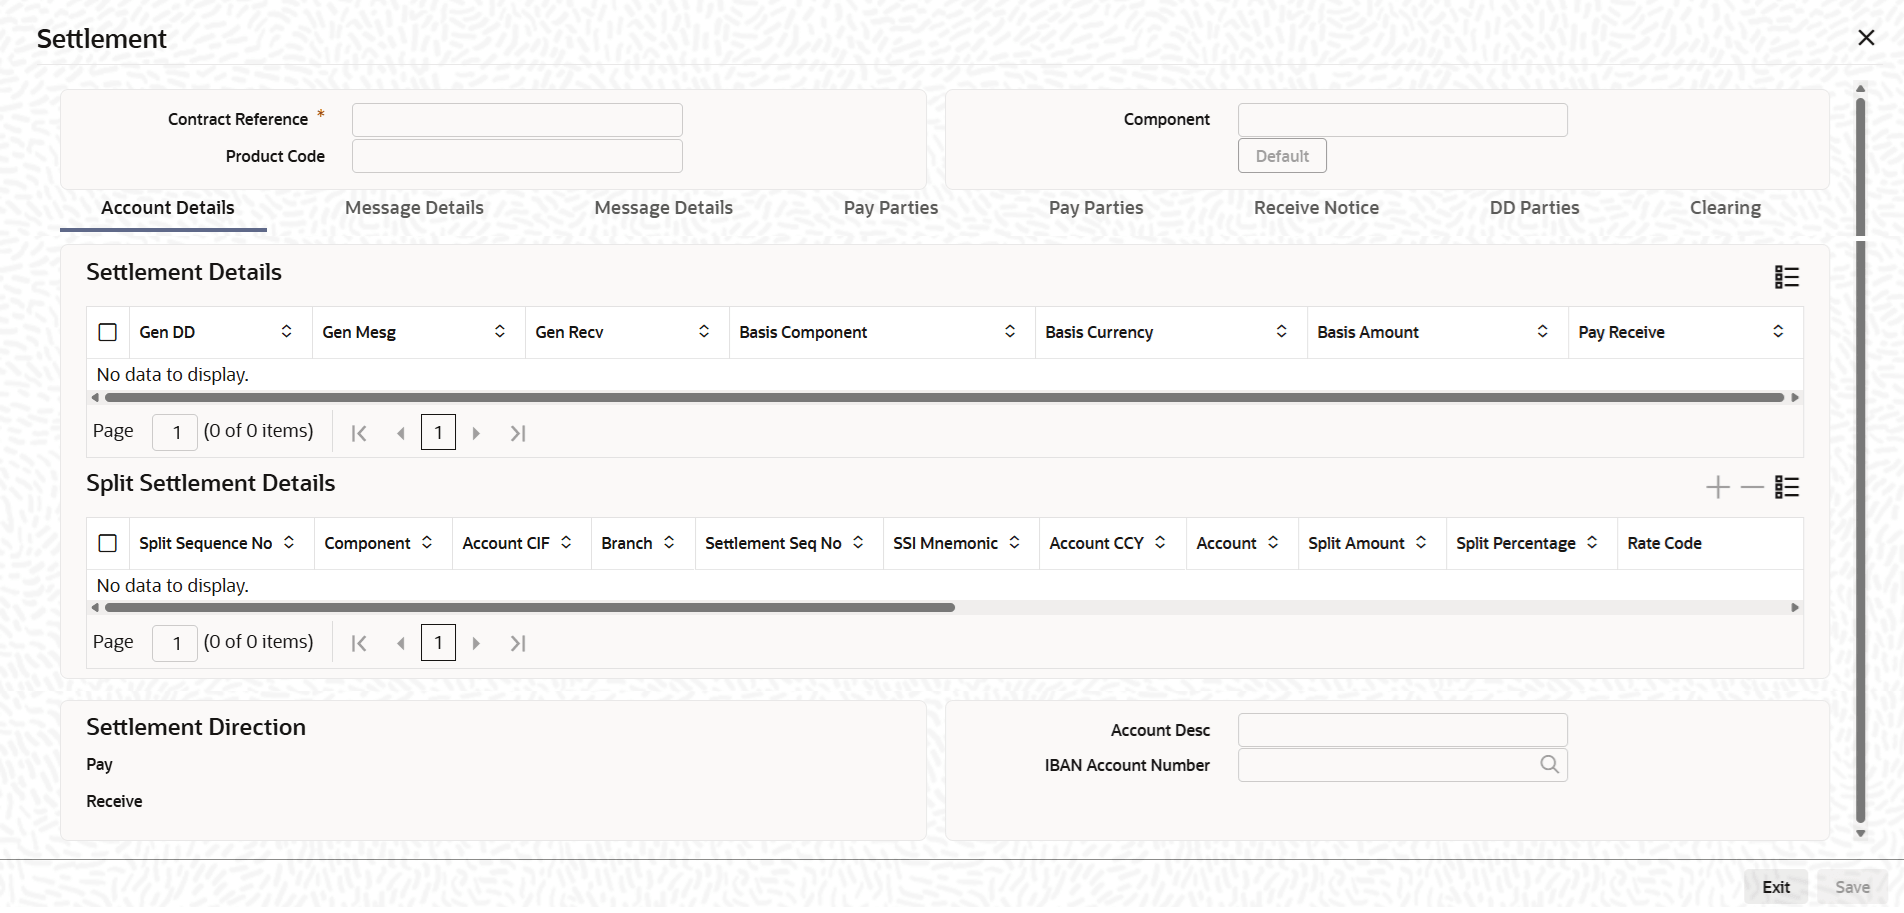
Task: Focus the Component field
Action: (x=1402, y=120)
